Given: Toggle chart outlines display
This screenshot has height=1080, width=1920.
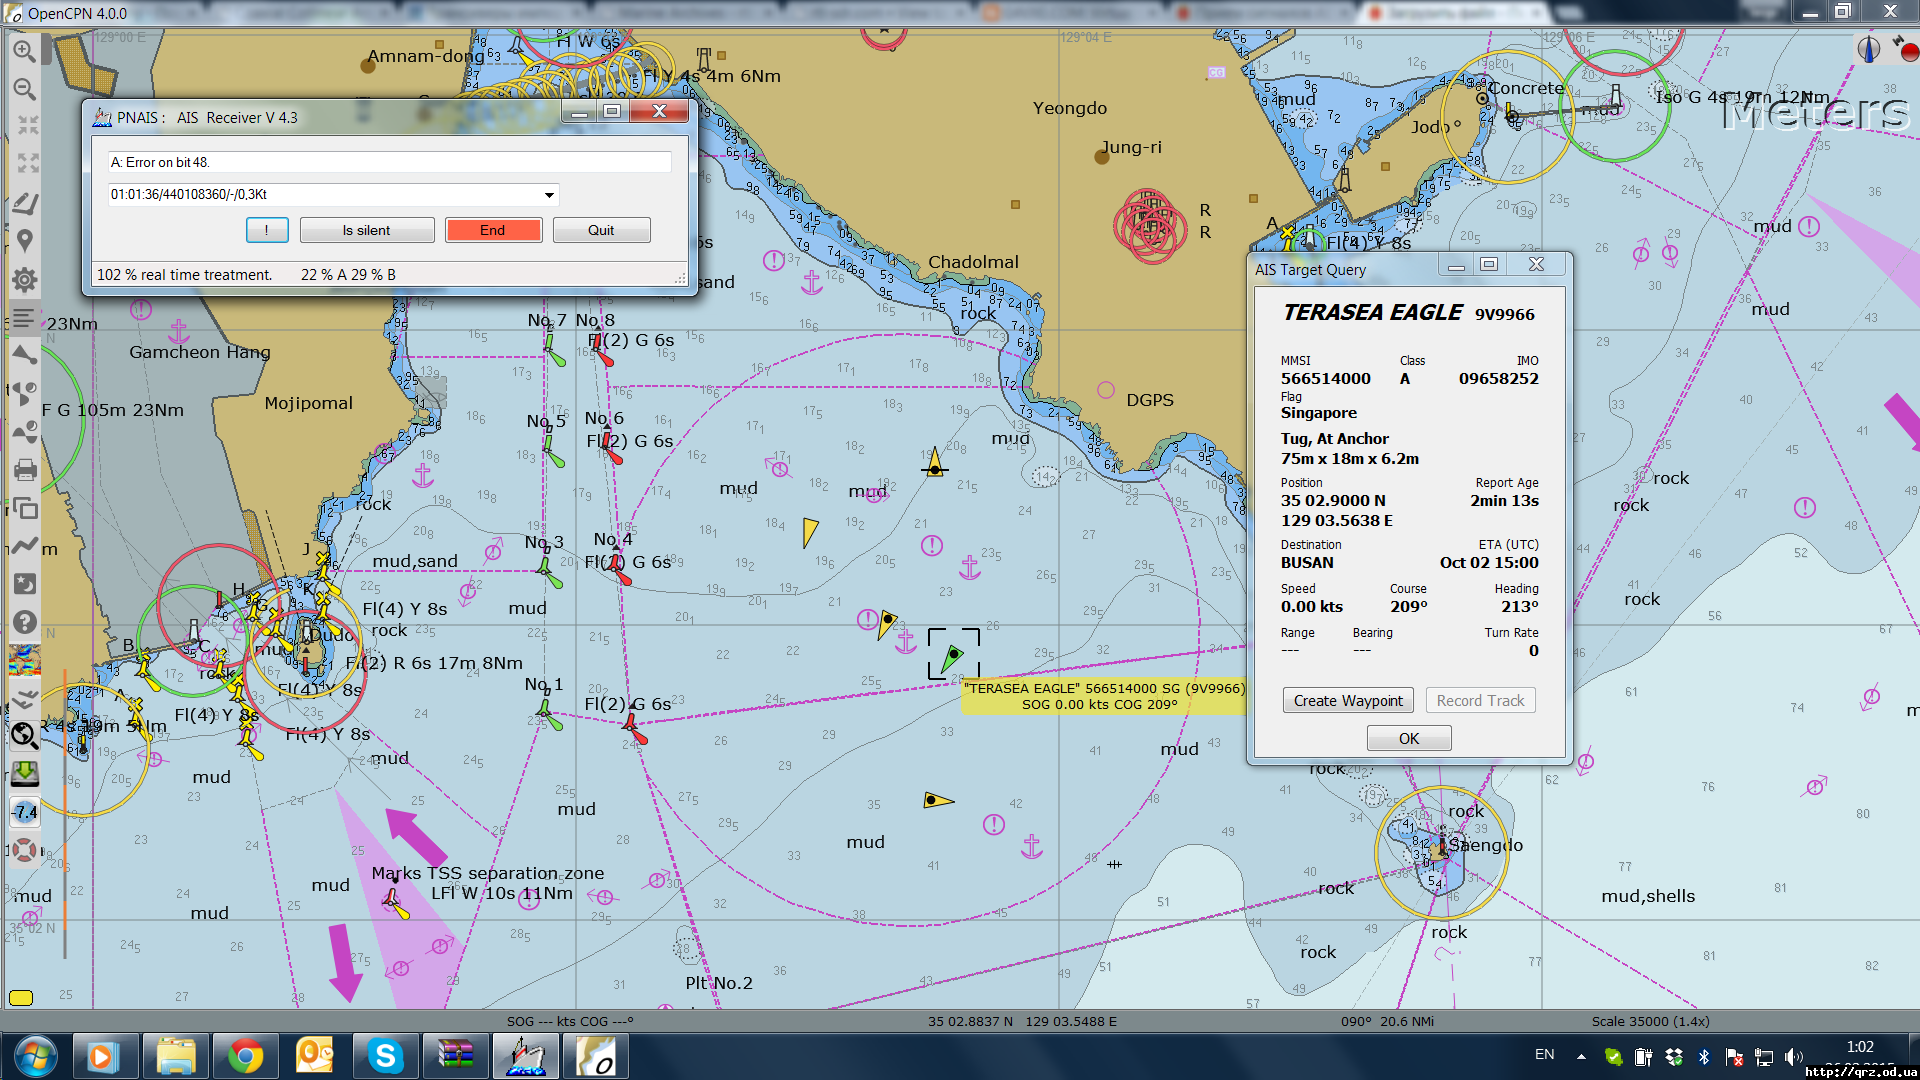Looking at the screenshot, I should pyautogui.click(x=24, y=508).
